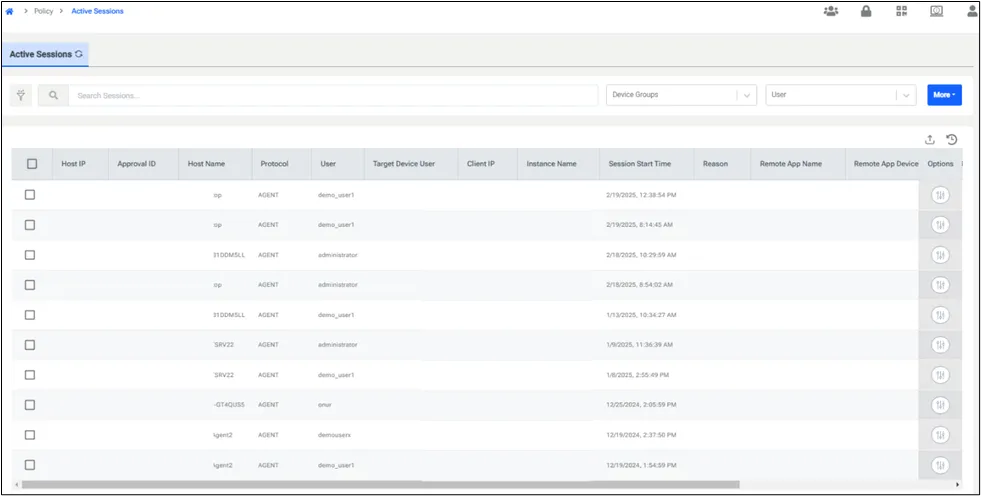
Task: Click the timestamp '1/13/2025, 10:34:27 AM'
Action: coord(643,315)
